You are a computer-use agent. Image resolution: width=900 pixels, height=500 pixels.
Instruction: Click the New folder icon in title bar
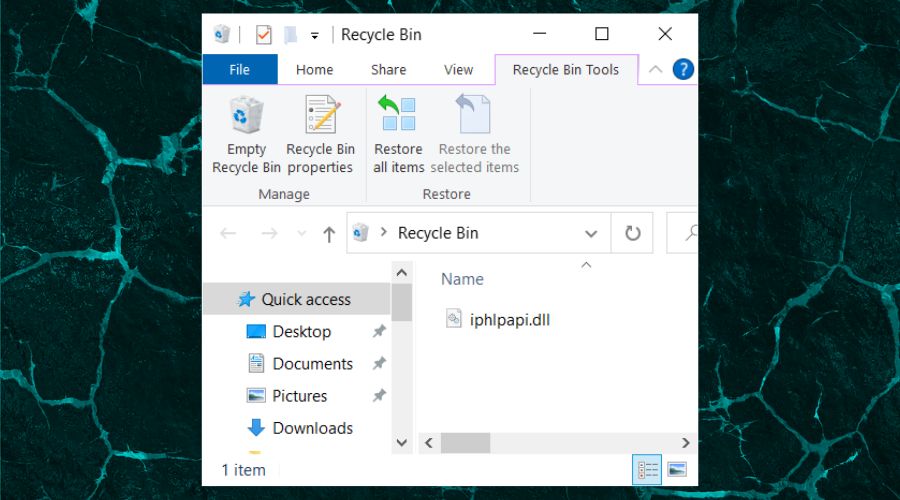tap(290, 35)
